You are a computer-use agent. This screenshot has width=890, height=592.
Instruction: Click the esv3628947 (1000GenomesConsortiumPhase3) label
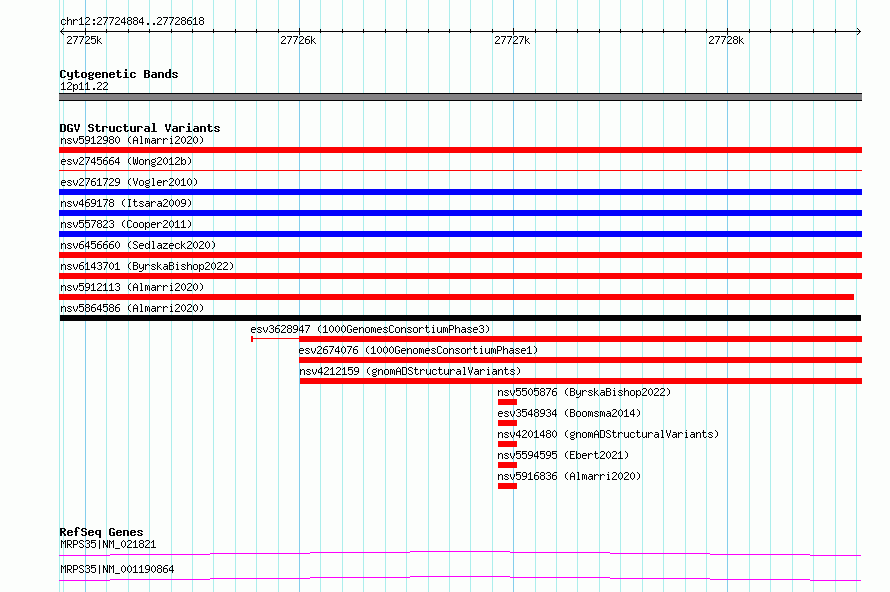tap(370, 329)
